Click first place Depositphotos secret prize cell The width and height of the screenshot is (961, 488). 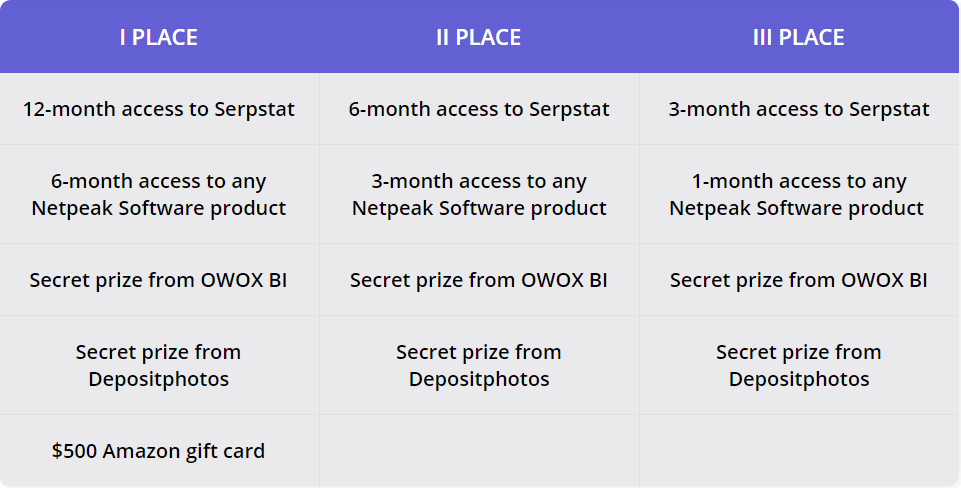click(x=159, y=365)
